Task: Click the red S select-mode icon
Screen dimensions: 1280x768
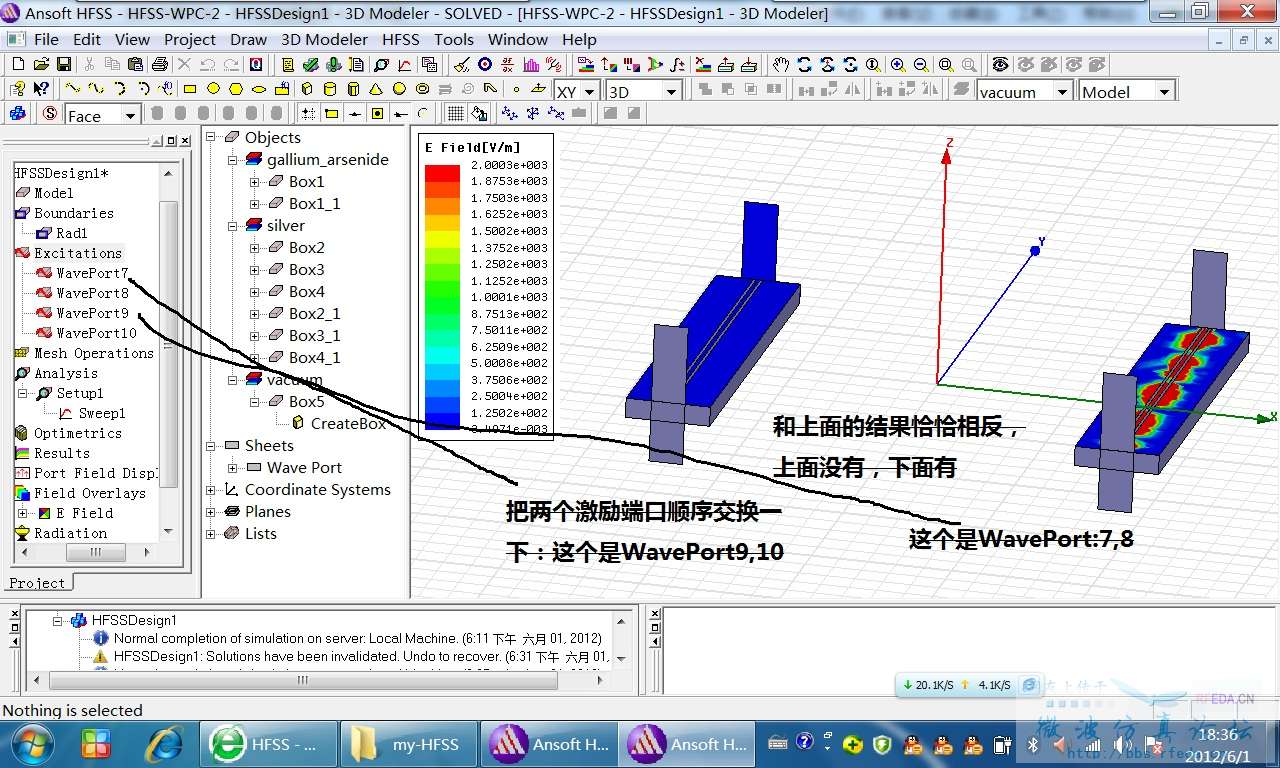Action: coord(50,114)
